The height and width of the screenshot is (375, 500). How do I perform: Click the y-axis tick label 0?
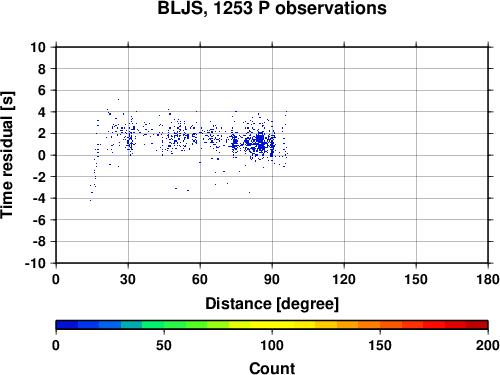click(42, 155)
